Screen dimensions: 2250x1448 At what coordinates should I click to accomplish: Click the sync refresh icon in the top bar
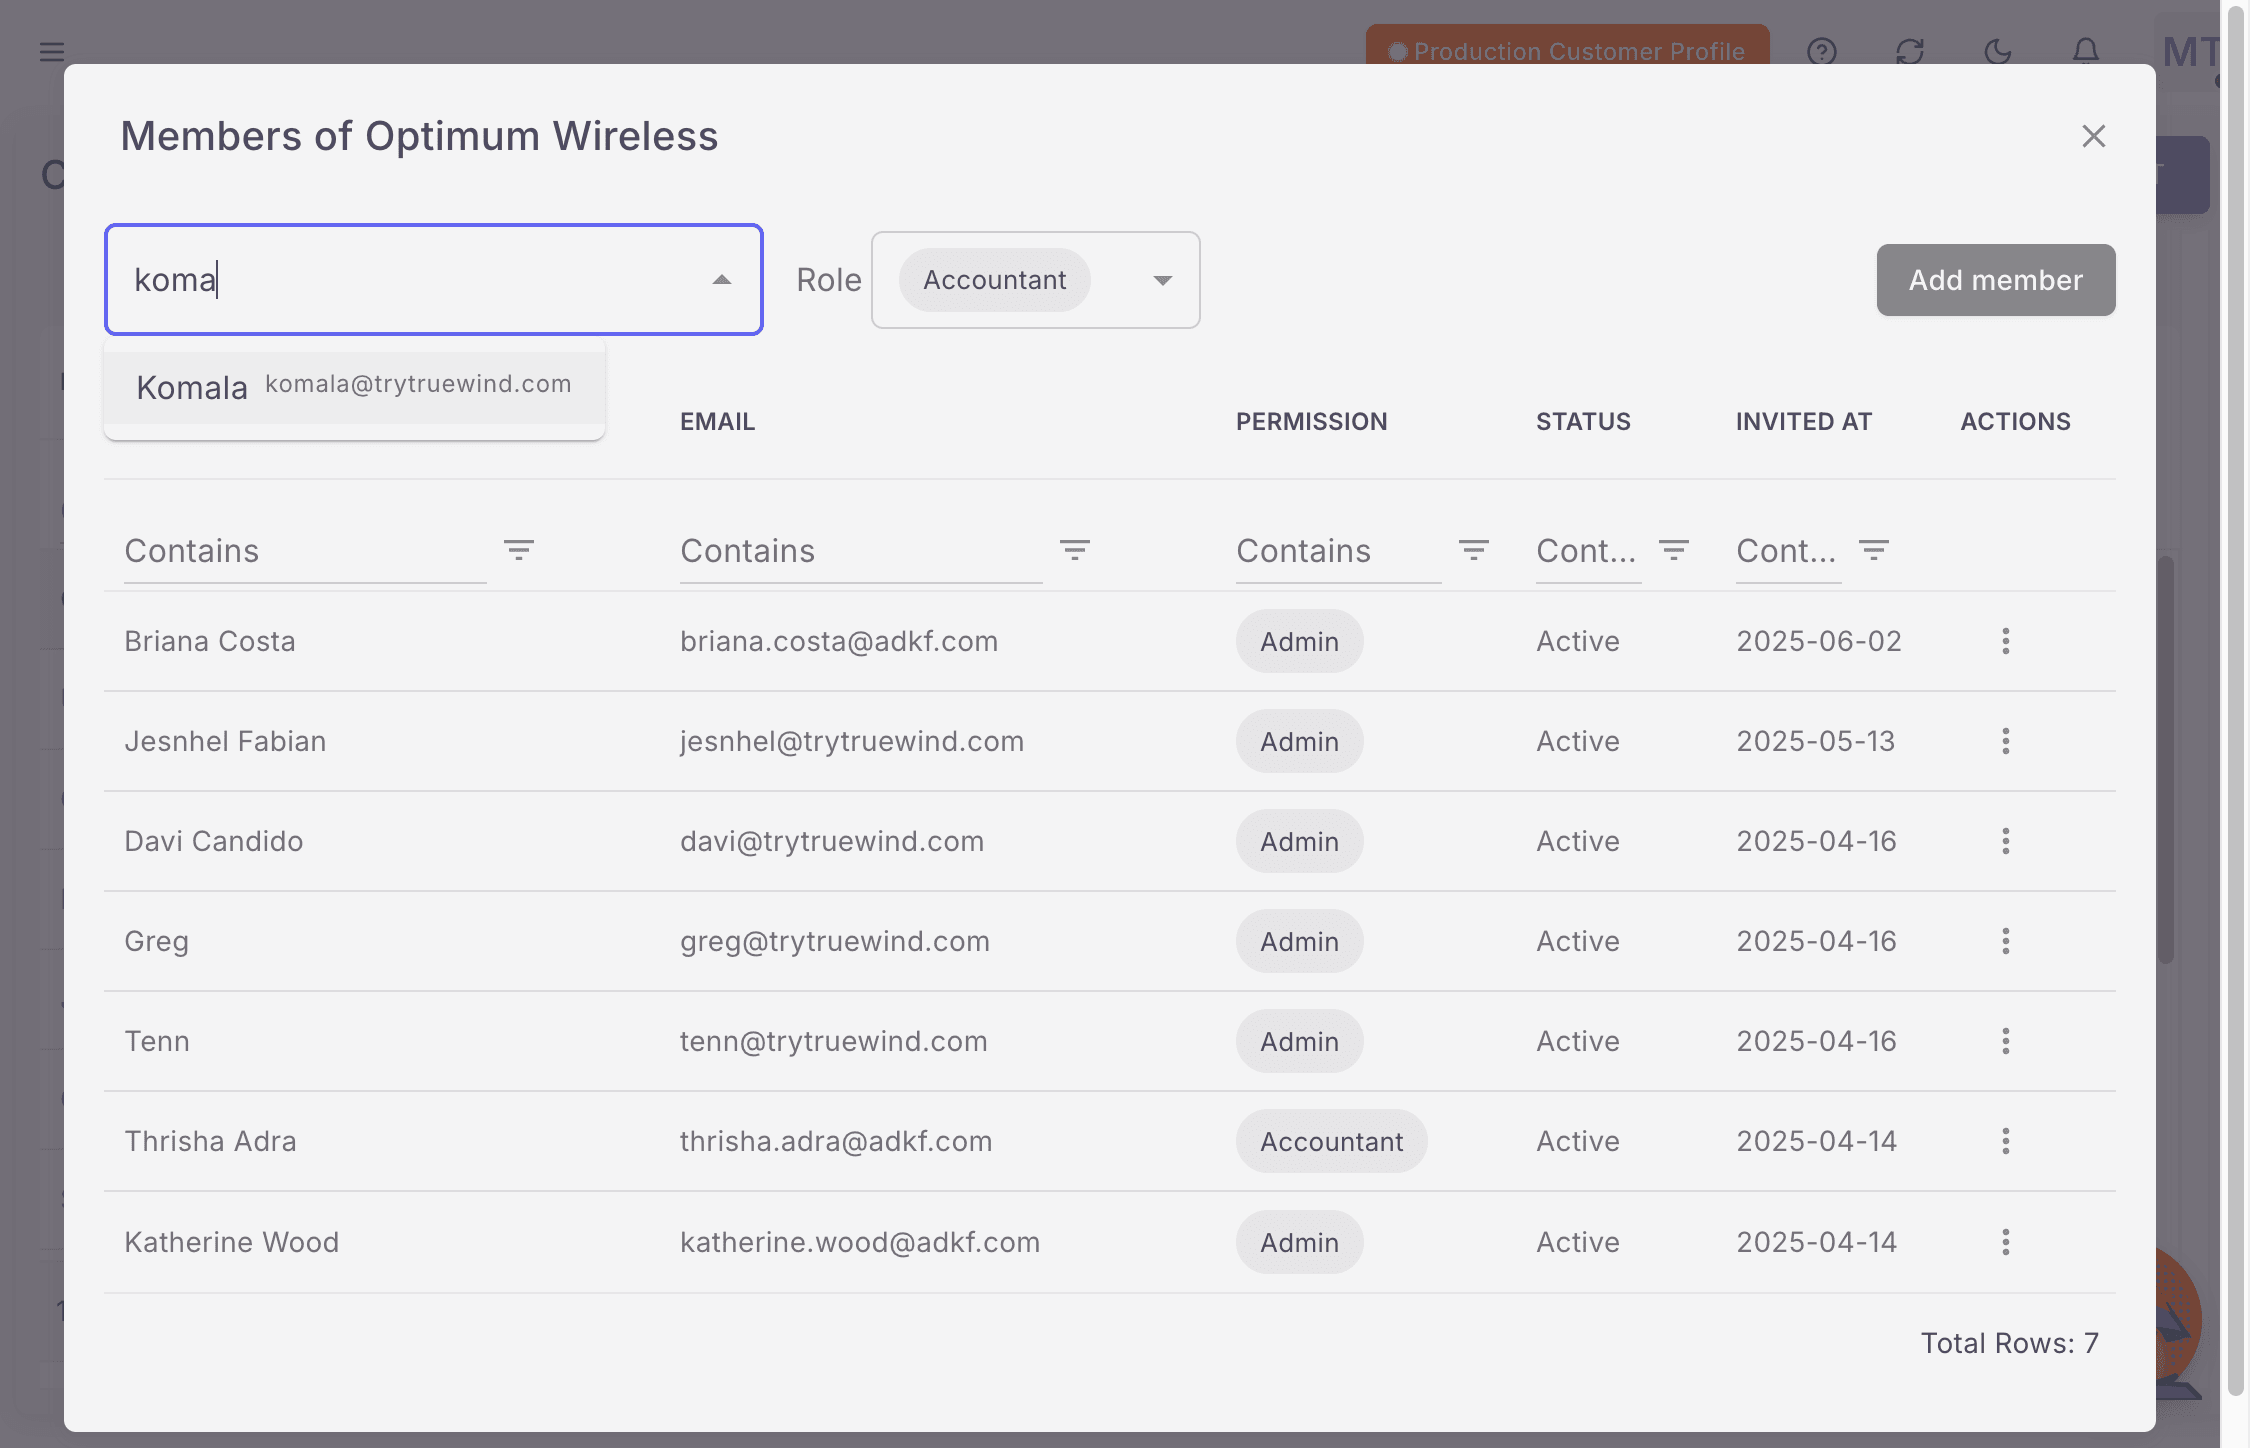coord(1909,51)
